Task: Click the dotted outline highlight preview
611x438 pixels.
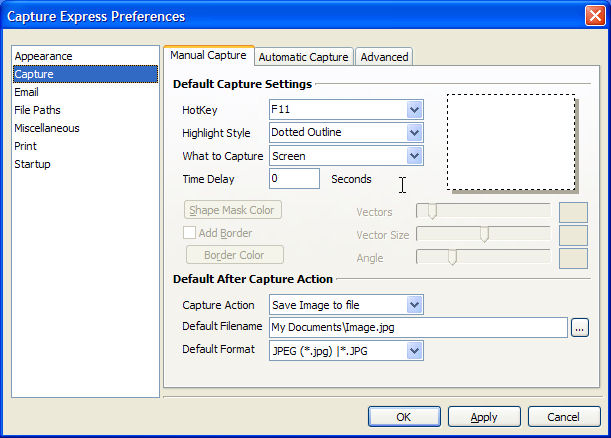Action: [x=511, y=142]
